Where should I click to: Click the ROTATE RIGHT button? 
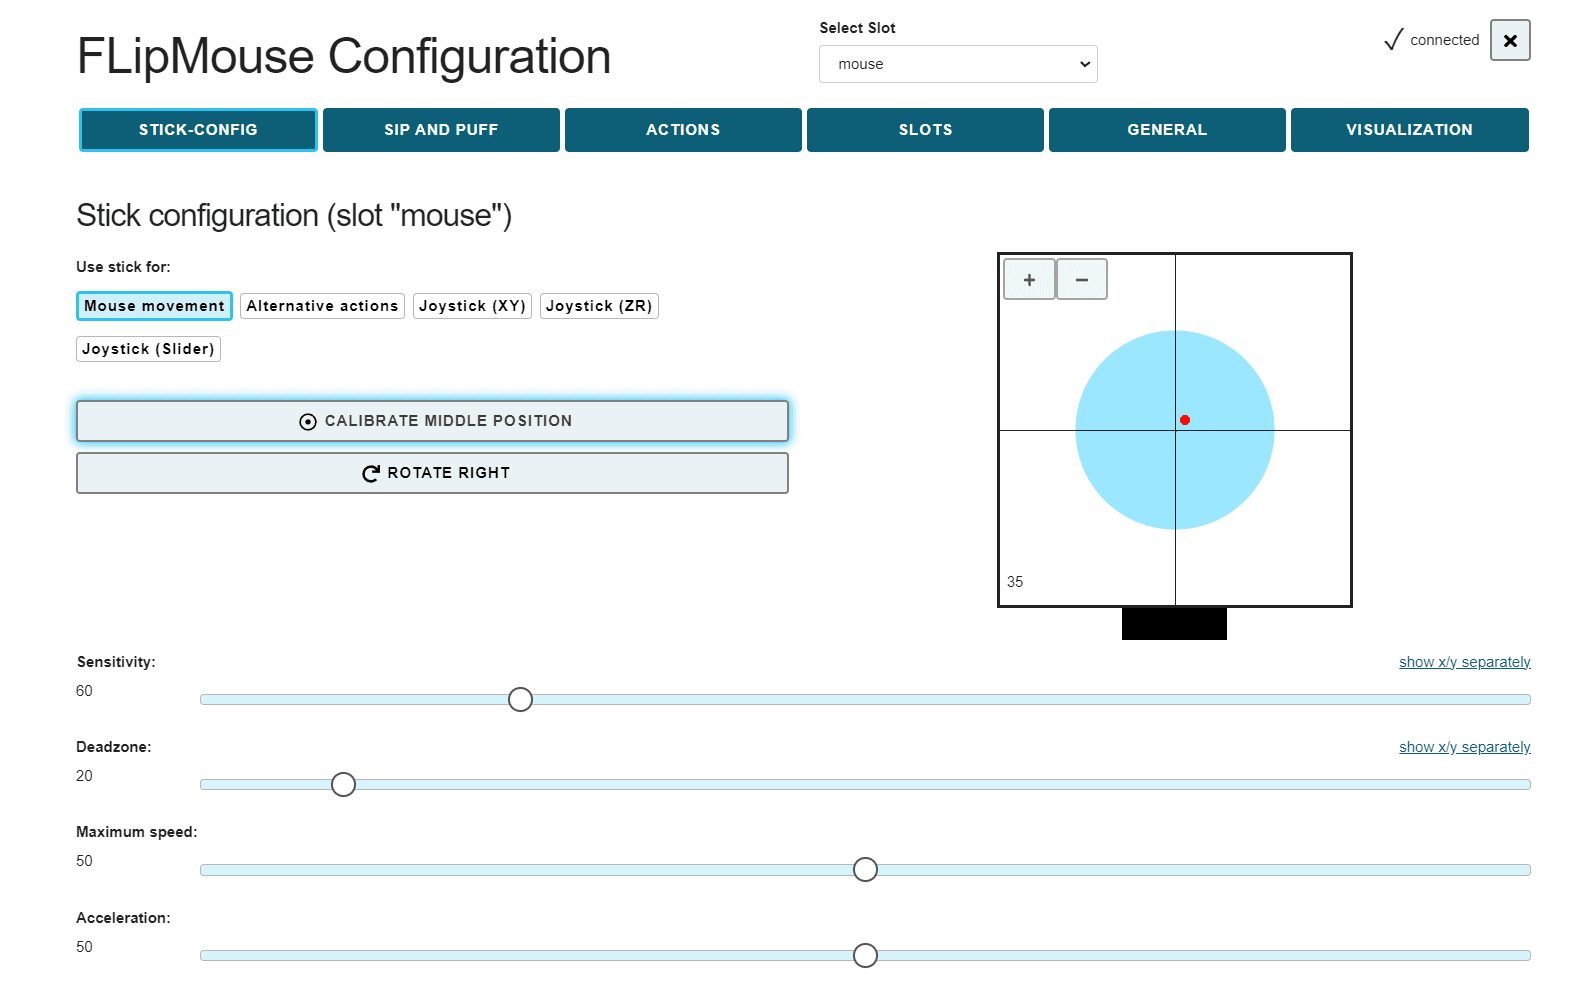click(x=432, y=473)
